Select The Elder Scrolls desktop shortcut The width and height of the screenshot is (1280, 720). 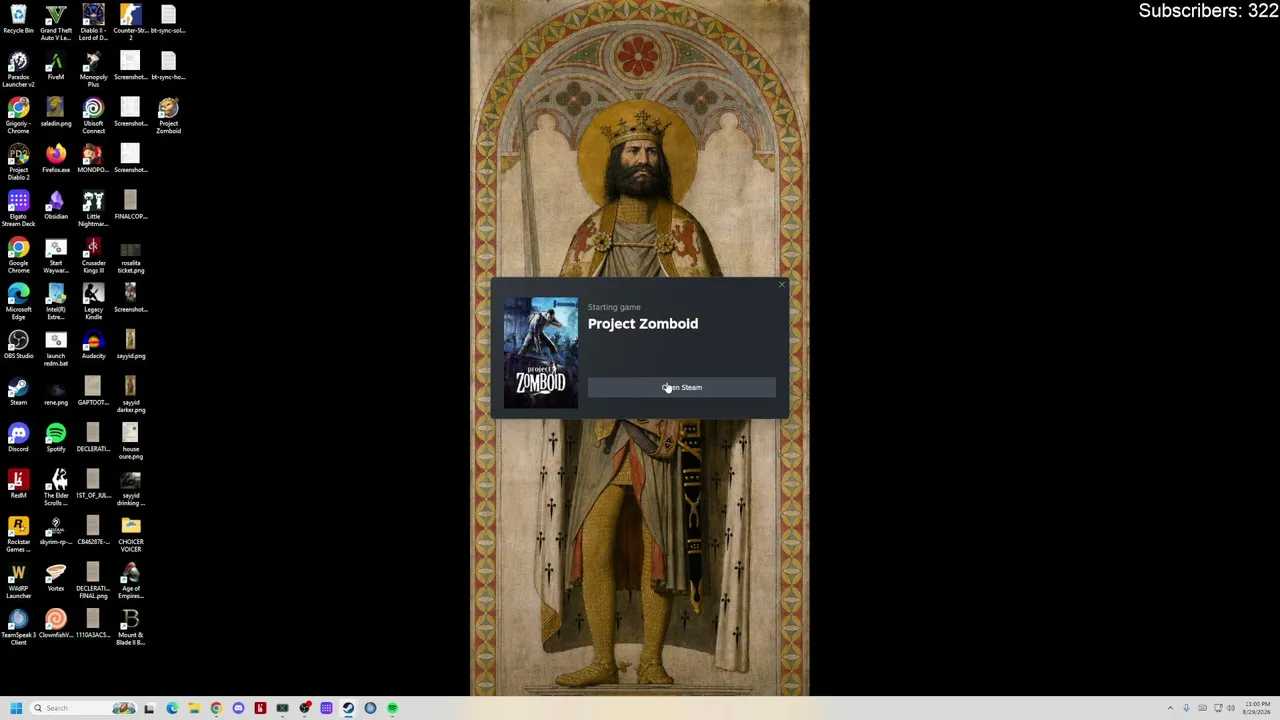[x=56, y=488]
